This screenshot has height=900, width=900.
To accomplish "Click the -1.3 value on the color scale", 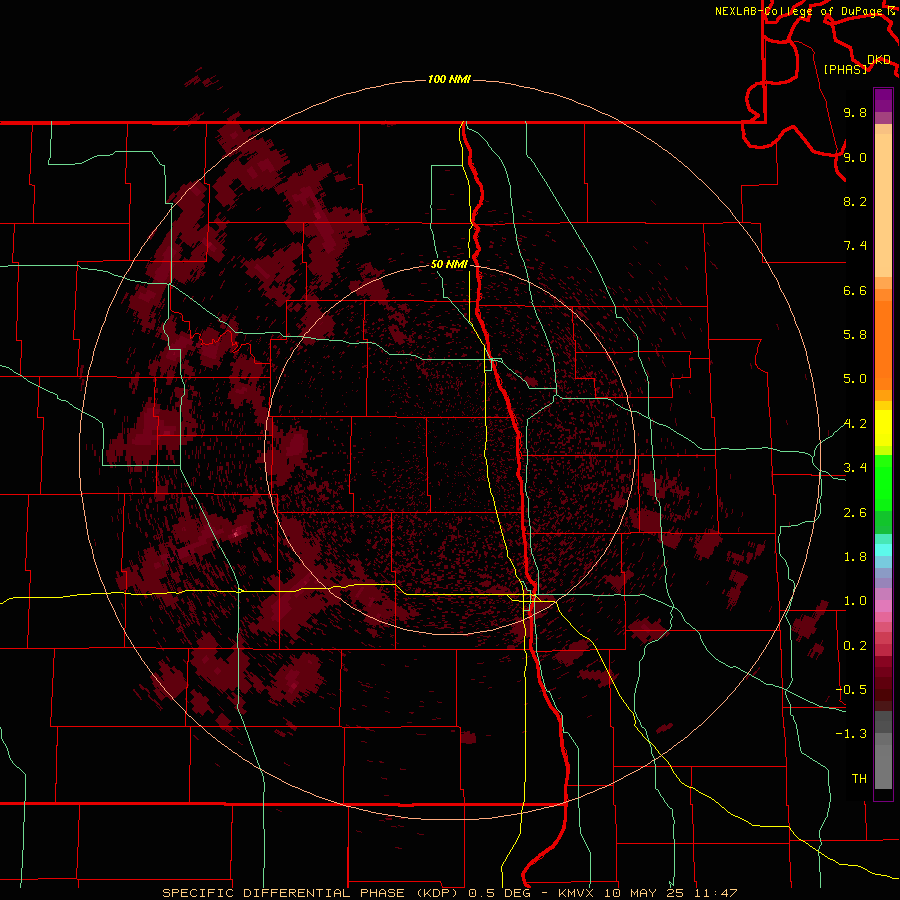I will (x=851, y=734).
